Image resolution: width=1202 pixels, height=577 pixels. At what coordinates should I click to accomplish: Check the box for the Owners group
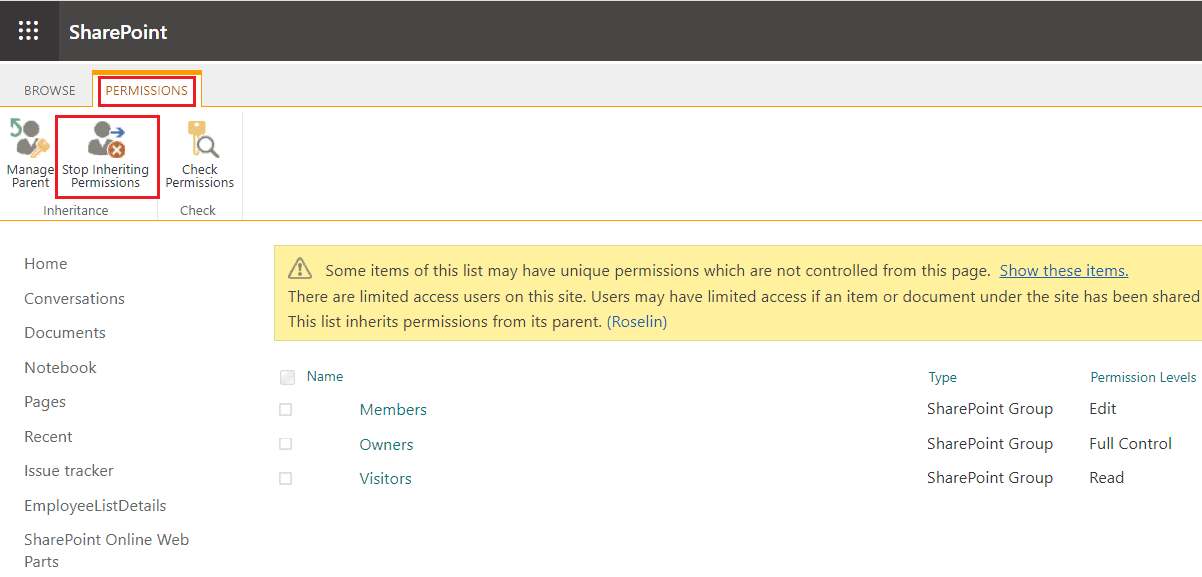pos(286,444)
